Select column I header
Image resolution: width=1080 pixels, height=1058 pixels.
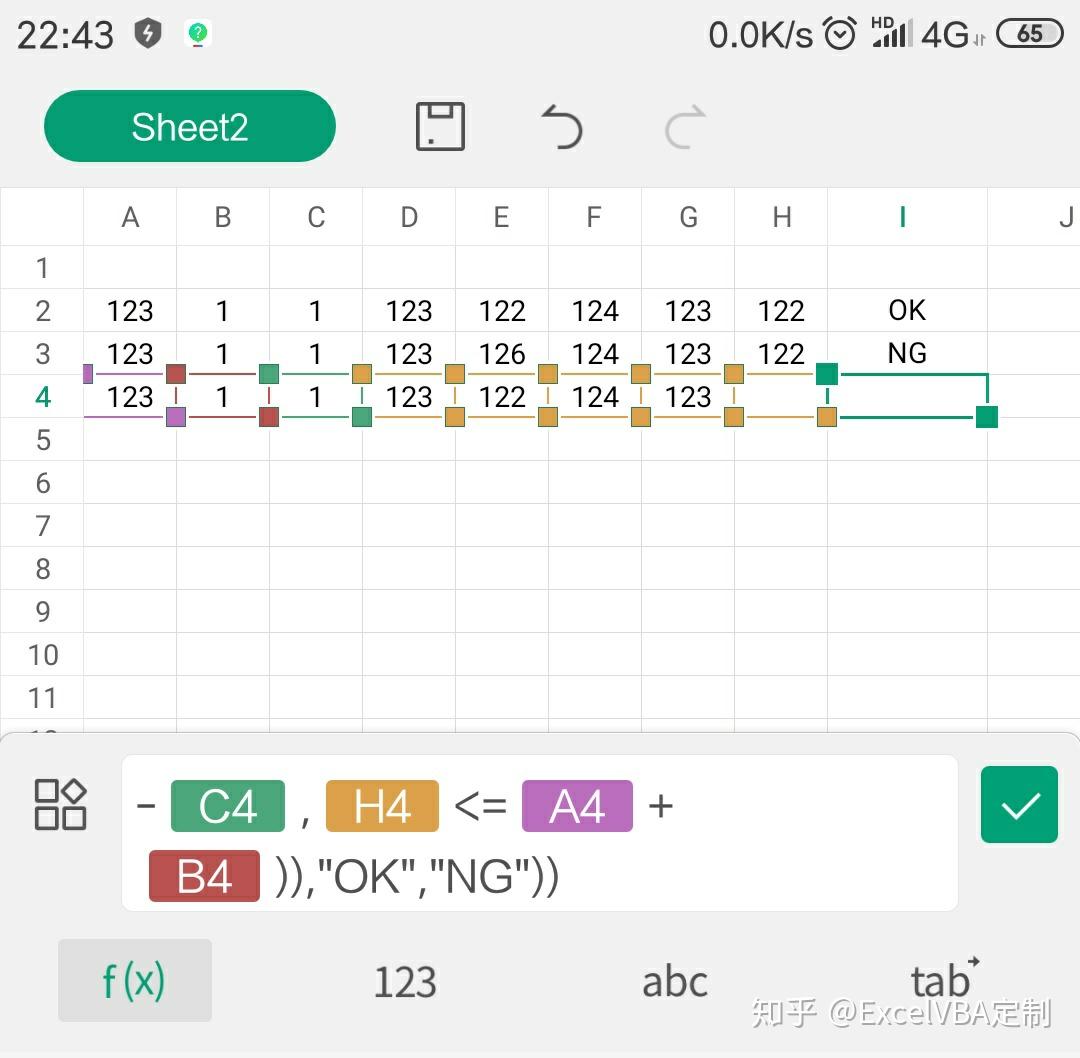(903, 217)
